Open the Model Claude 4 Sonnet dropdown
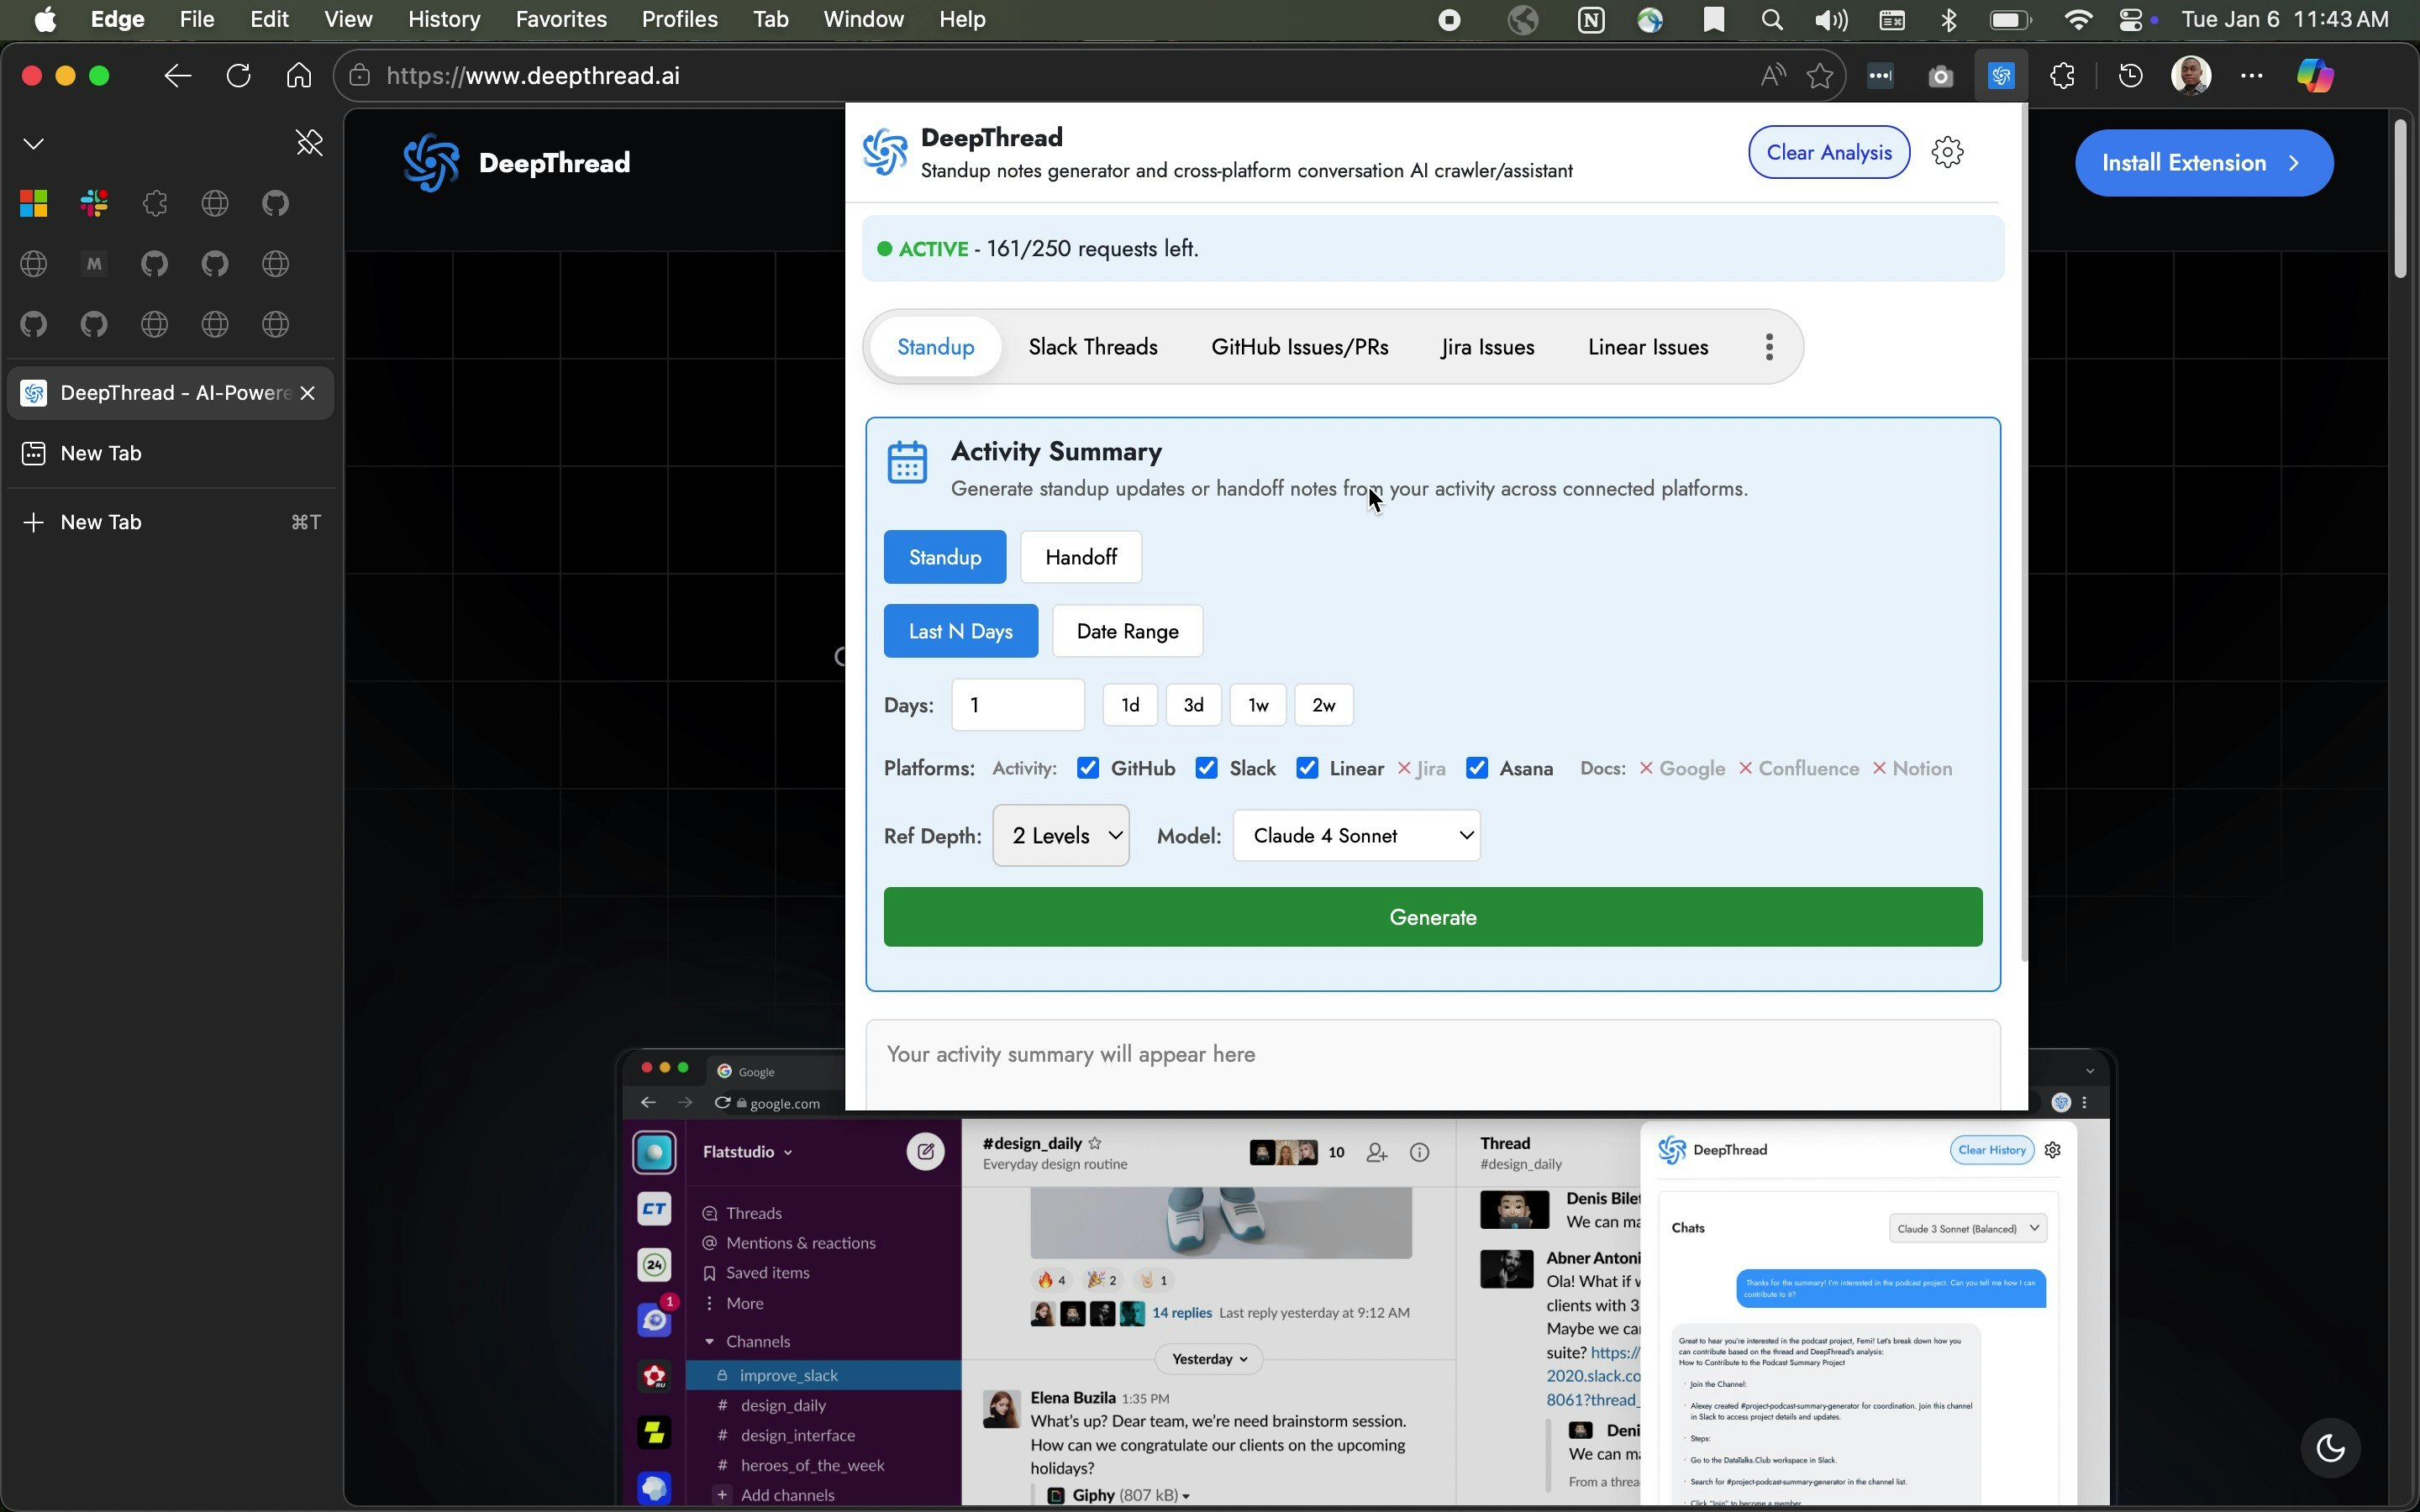The height and width of the screenshot is (1512, 2420). (1357, 835)
